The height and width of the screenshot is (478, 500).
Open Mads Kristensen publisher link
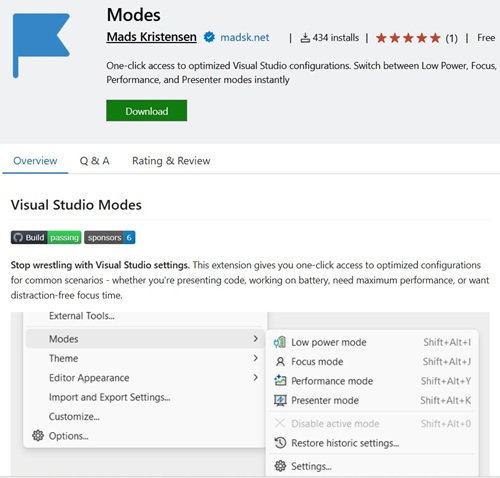point(151,37)
